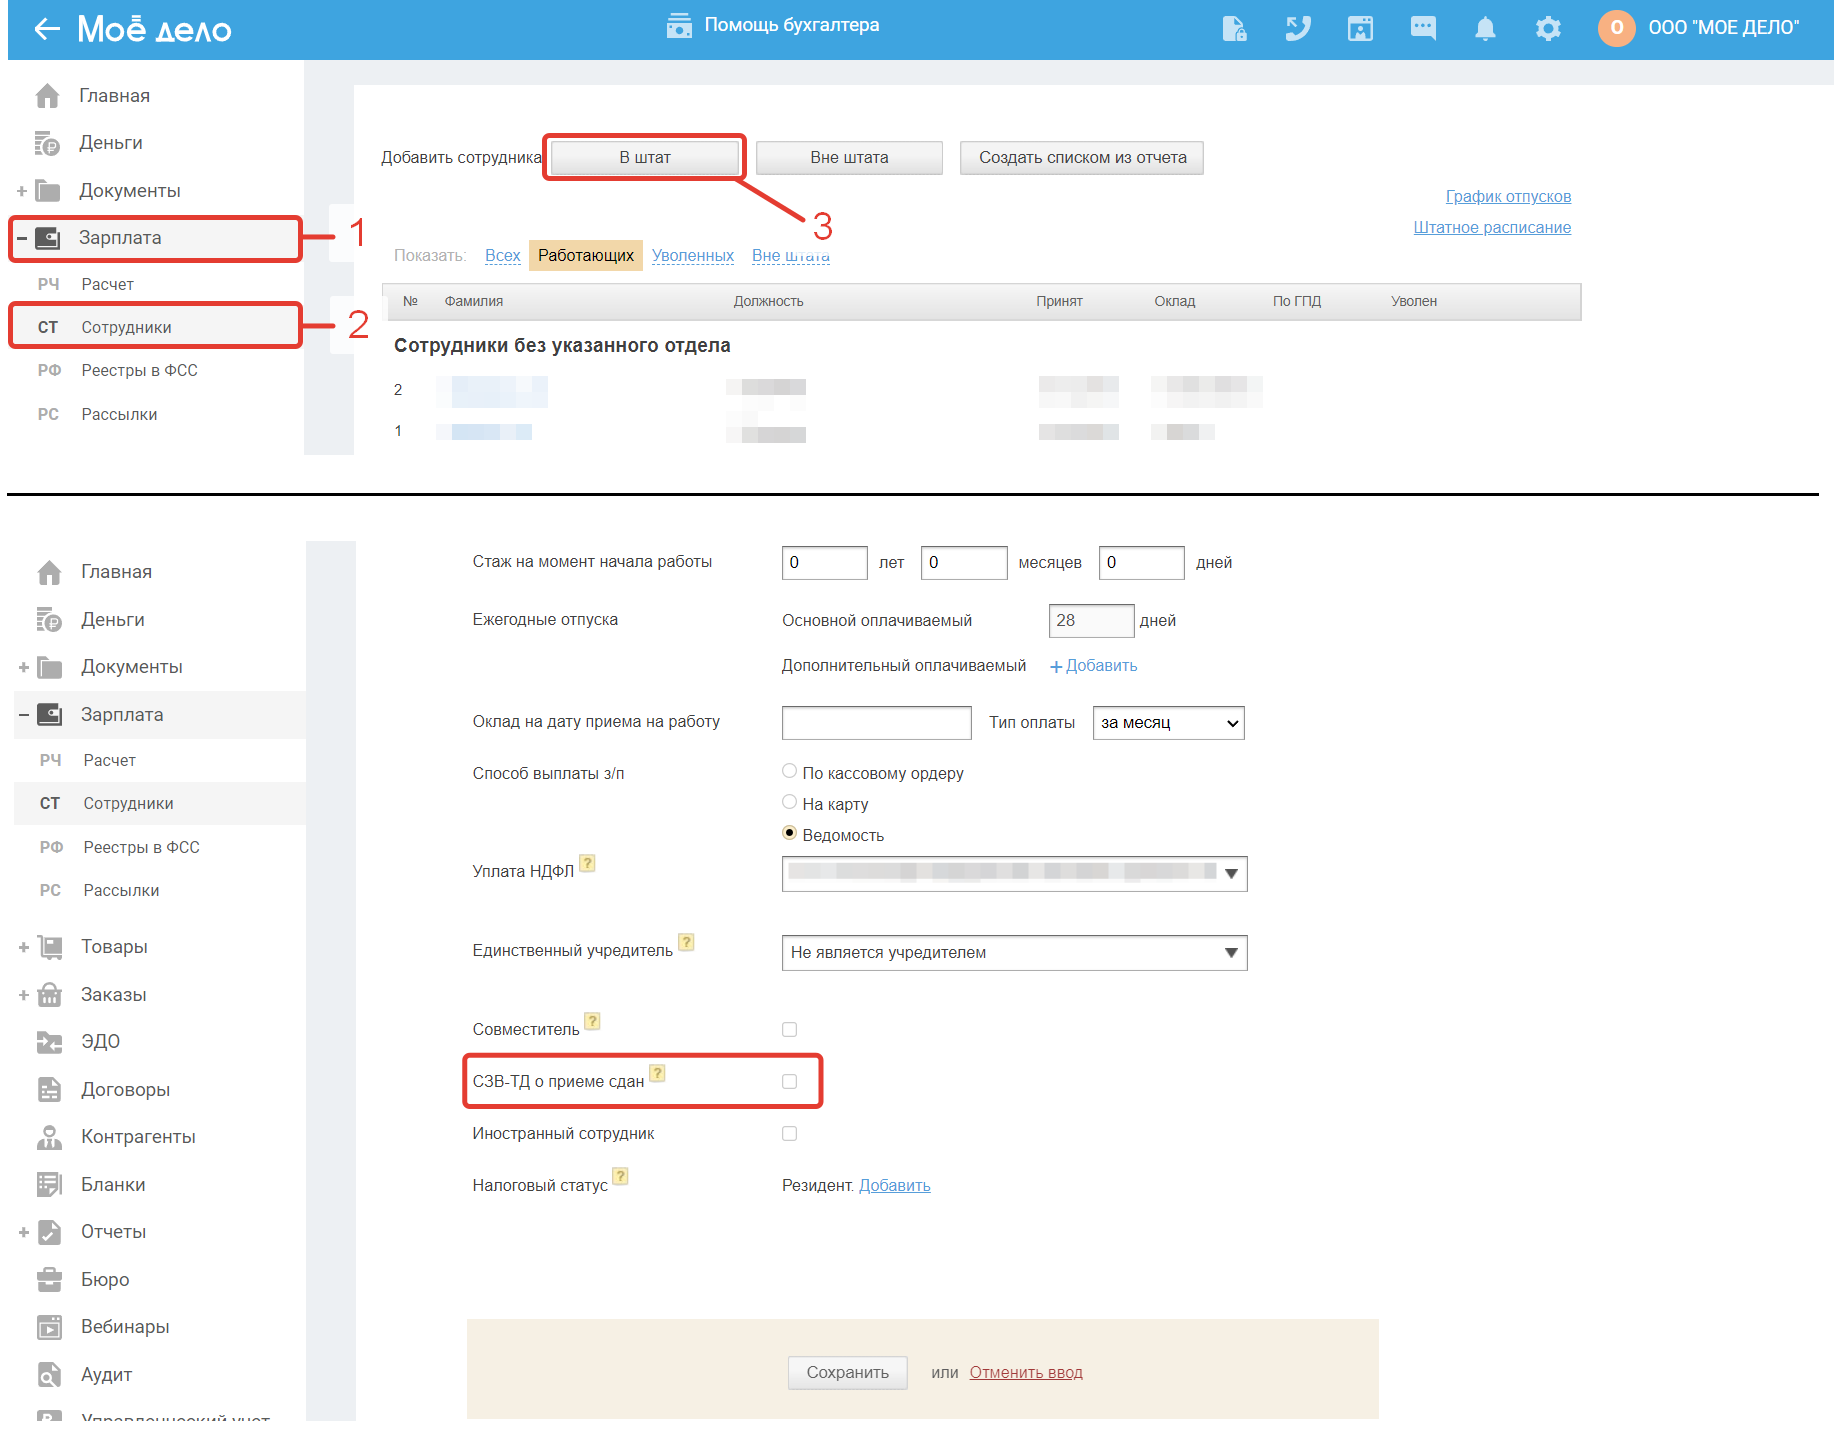Open the Уплата НДФЛ dropdown

[1015, 874]
